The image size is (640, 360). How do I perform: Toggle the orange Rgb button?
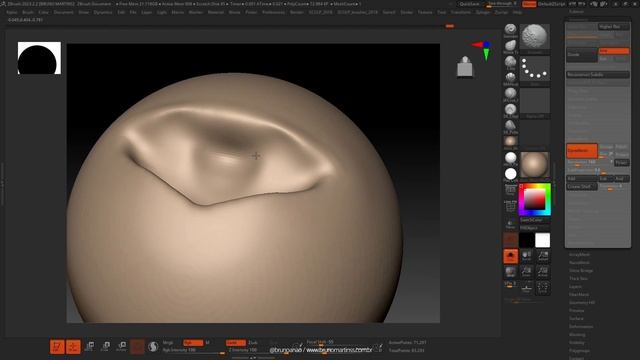[193, 342]
